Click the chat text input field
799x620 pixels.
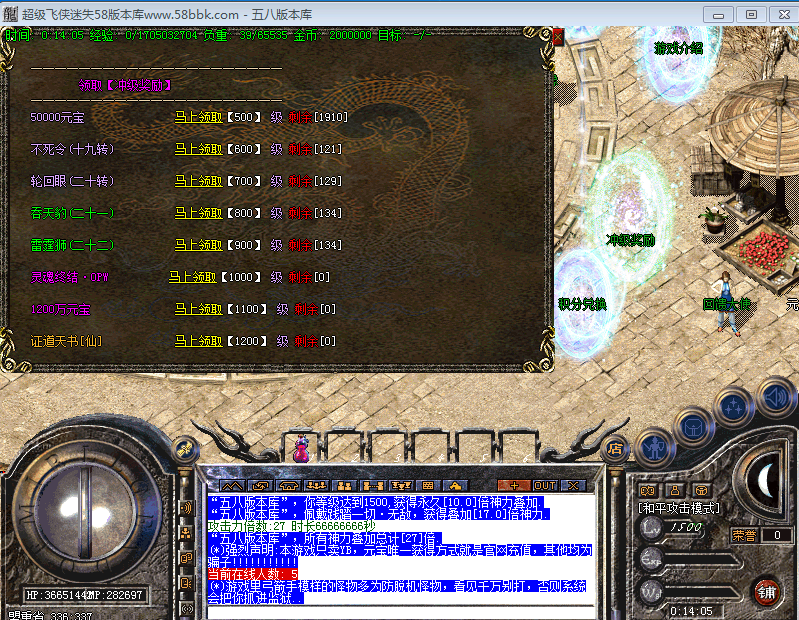tap(401, 612)
